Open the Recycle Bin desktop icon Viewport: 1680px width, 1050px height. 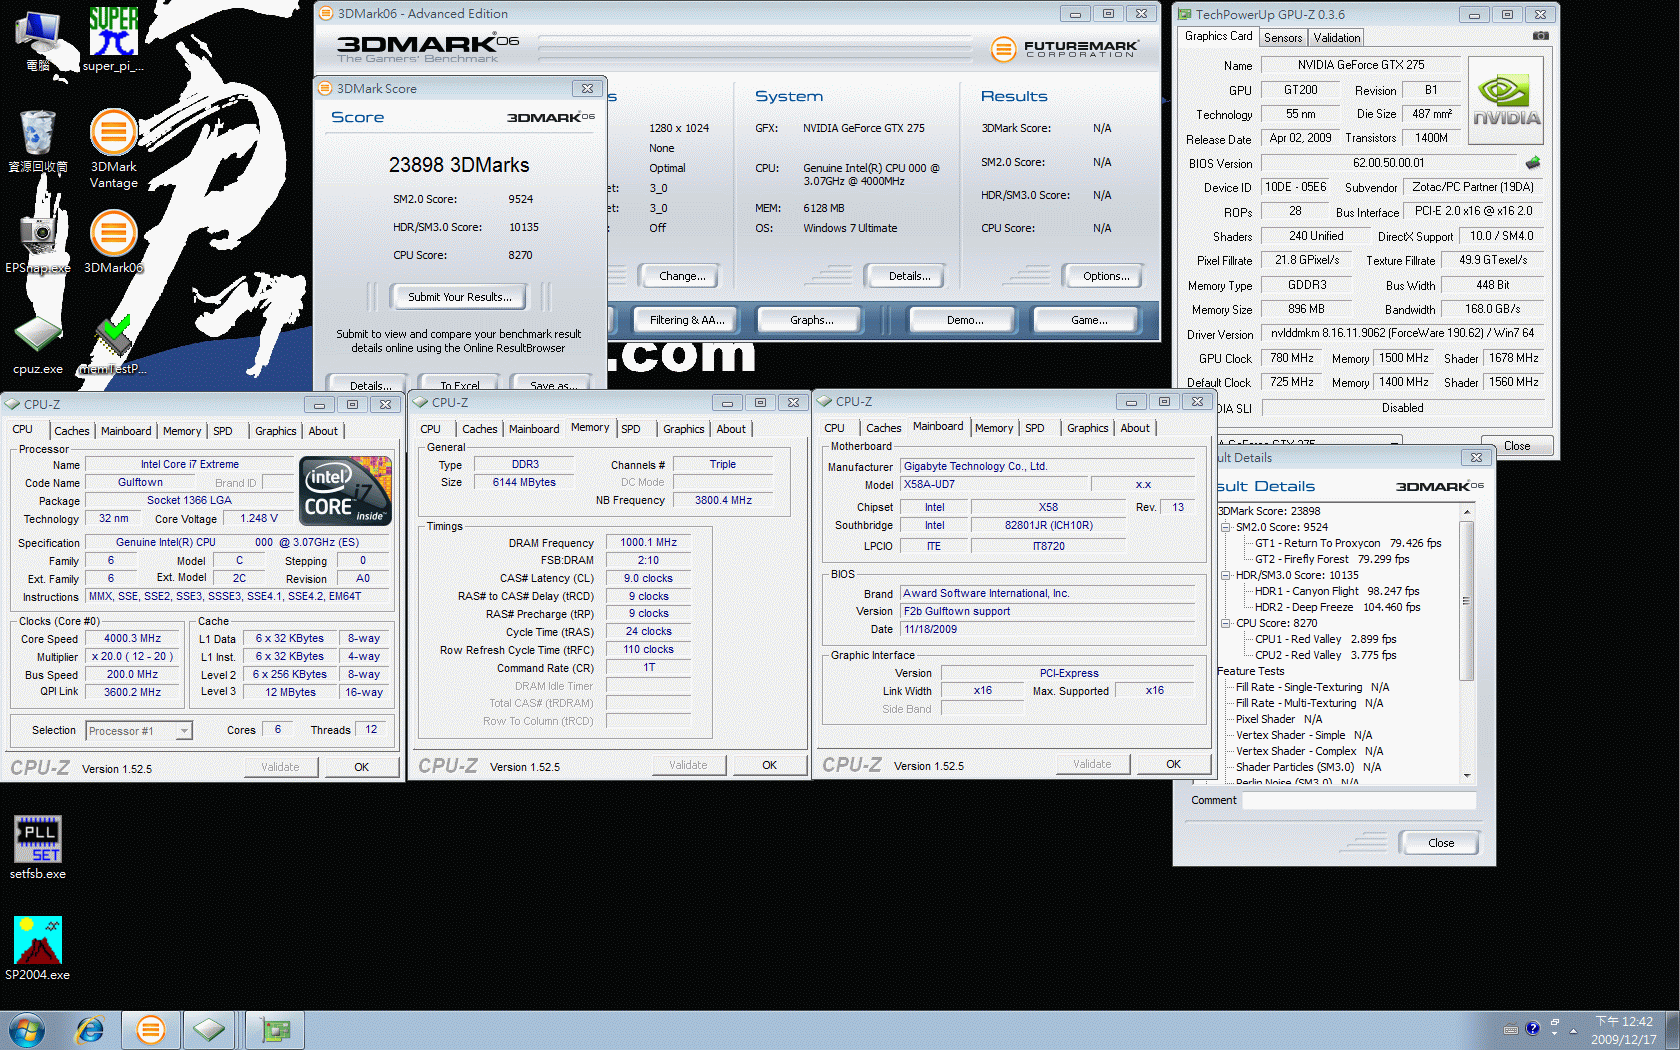pyautogui.click(x=38, y=141)
